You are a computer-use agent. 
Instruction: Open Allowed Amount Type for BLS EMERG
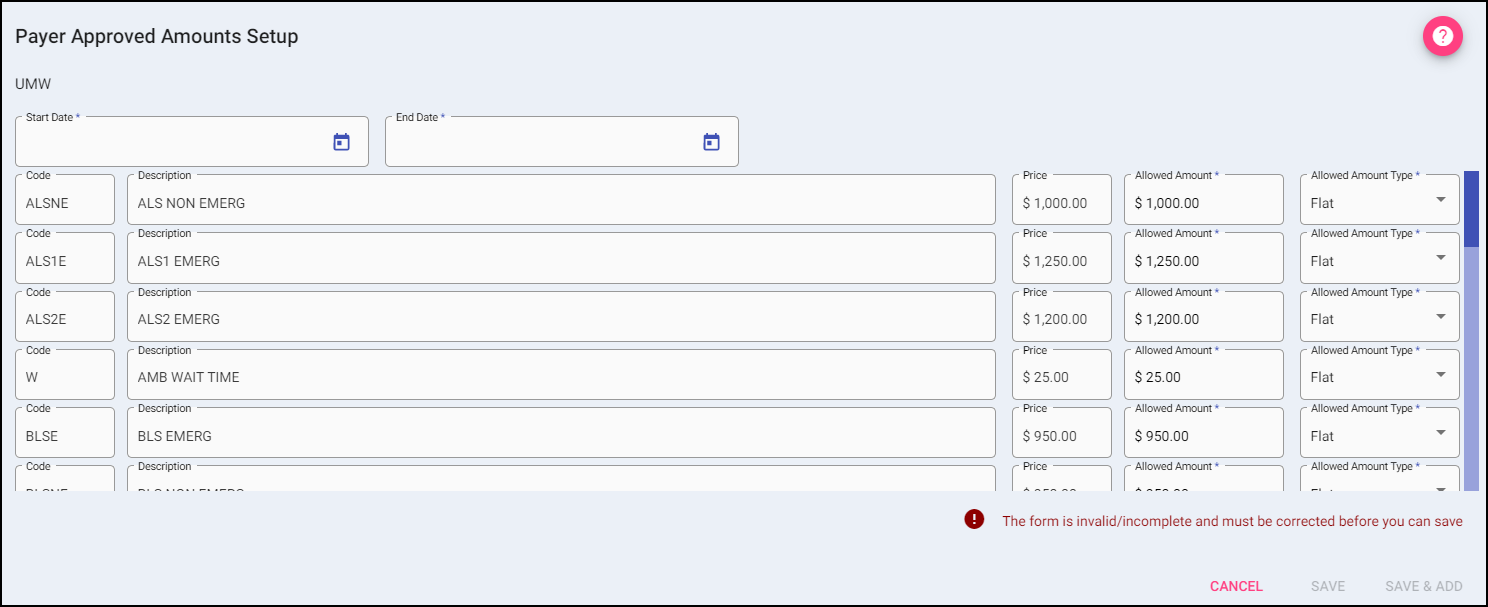tap(1440, 433)
